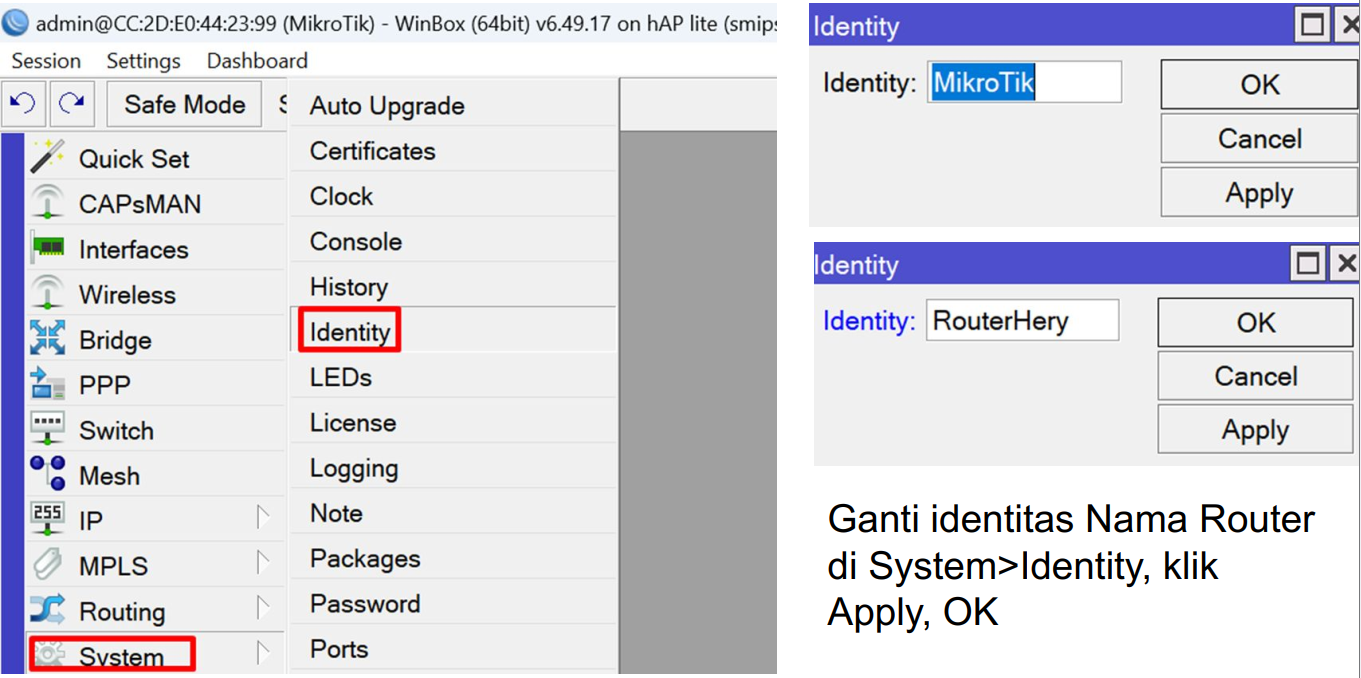Click the IP 255 icon

point(47,519)
